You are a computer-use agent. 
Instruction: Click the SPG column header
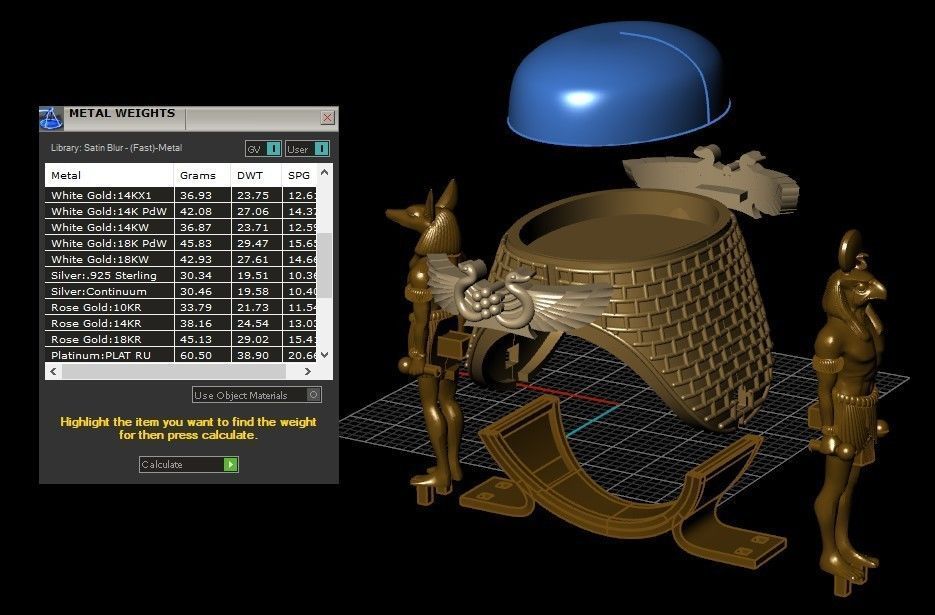click(299, 175)
